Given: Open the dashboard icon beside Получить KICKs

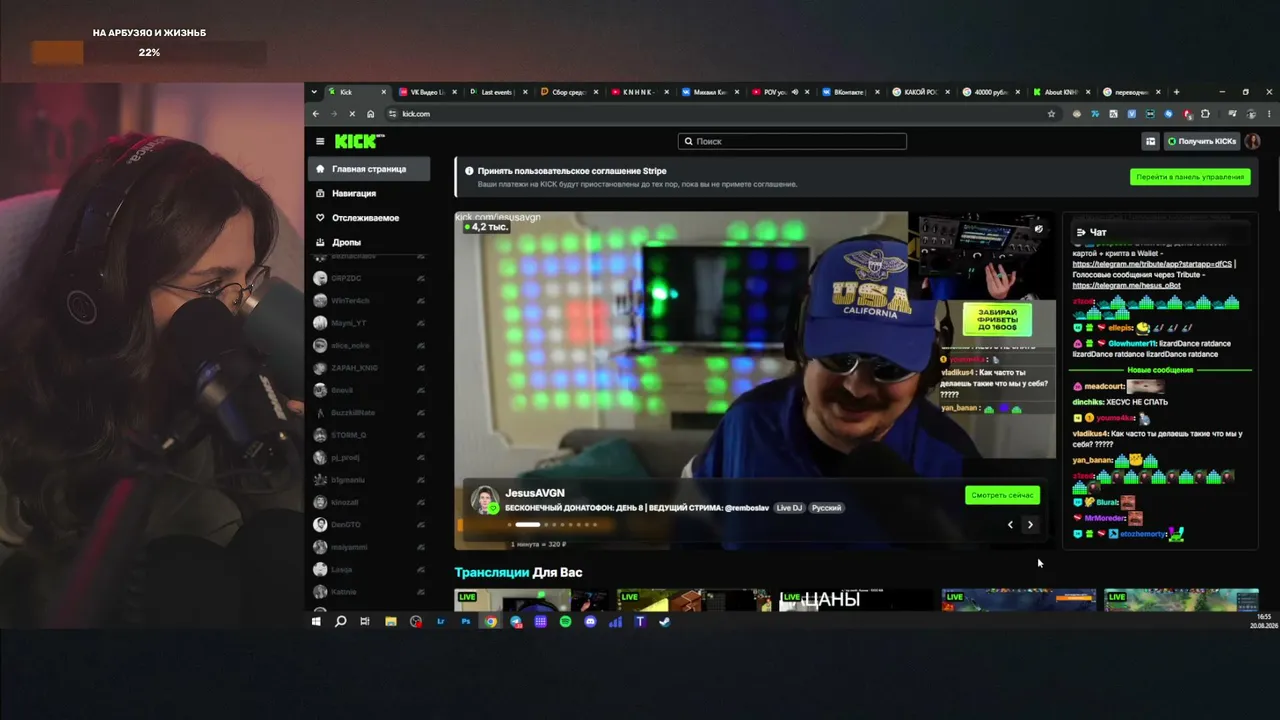Looking at the screenshot, I should [1151, 142].
